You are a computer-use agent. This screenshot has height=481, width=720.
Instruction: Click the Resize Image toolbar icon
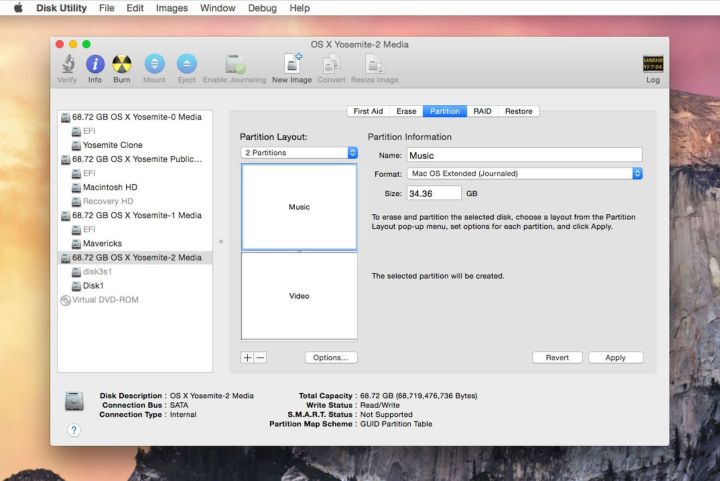click(x=375, y=64)
